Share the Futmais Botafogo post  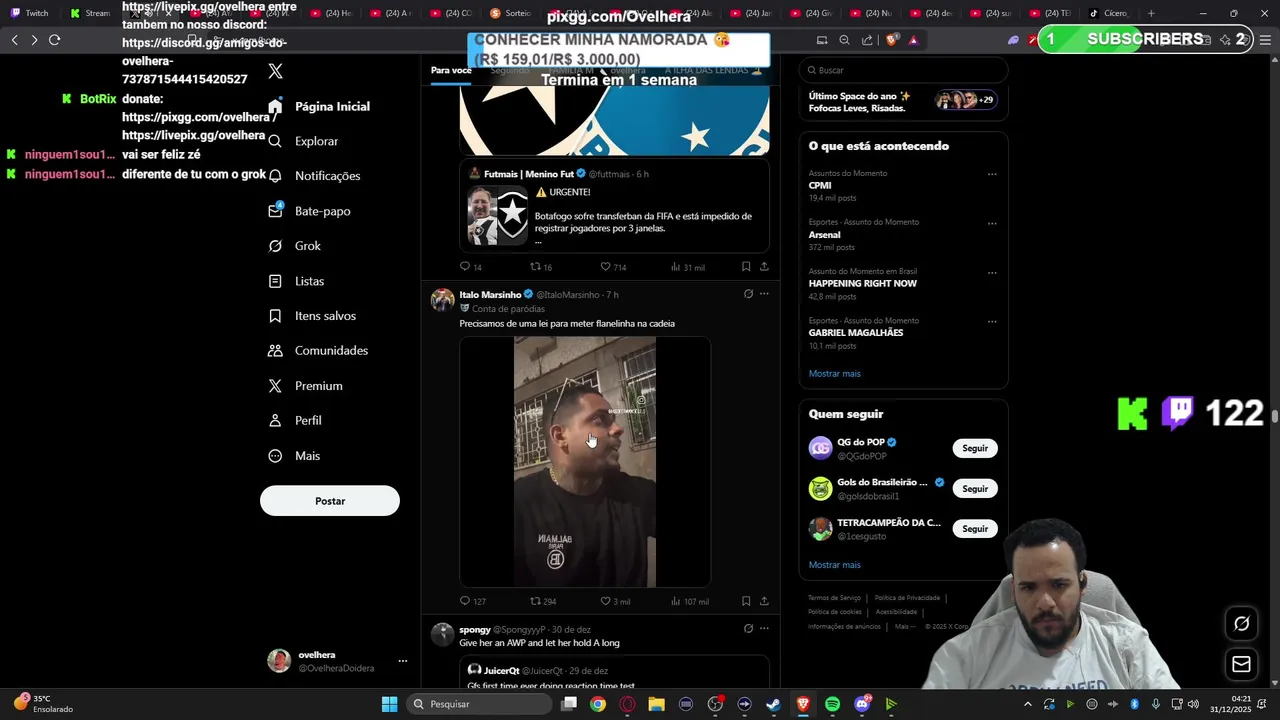click(x=764, y=267)
